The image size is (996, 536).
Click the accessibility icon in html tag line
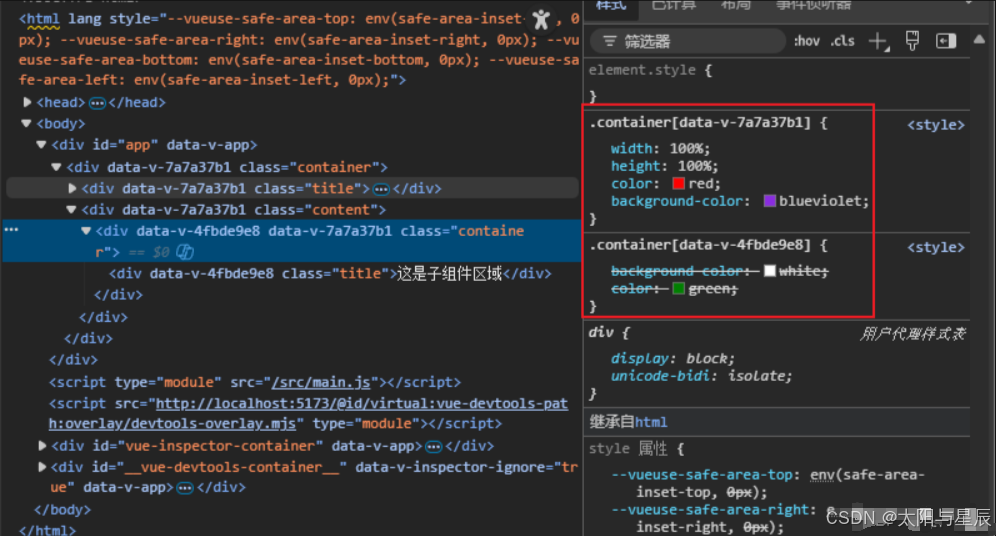click(541, 20)
